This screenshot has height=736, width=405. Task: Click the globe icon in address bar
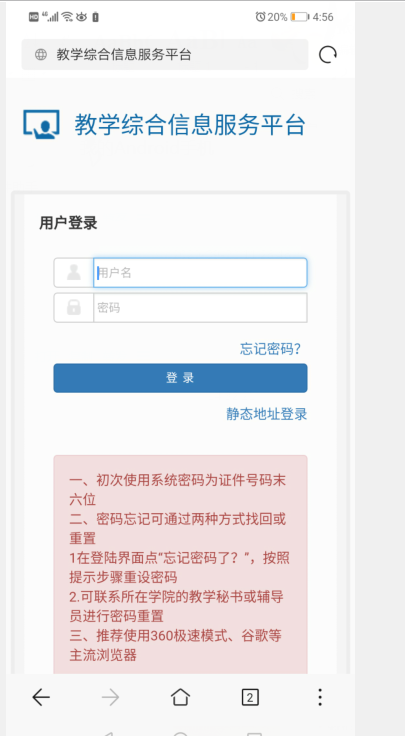41,55
